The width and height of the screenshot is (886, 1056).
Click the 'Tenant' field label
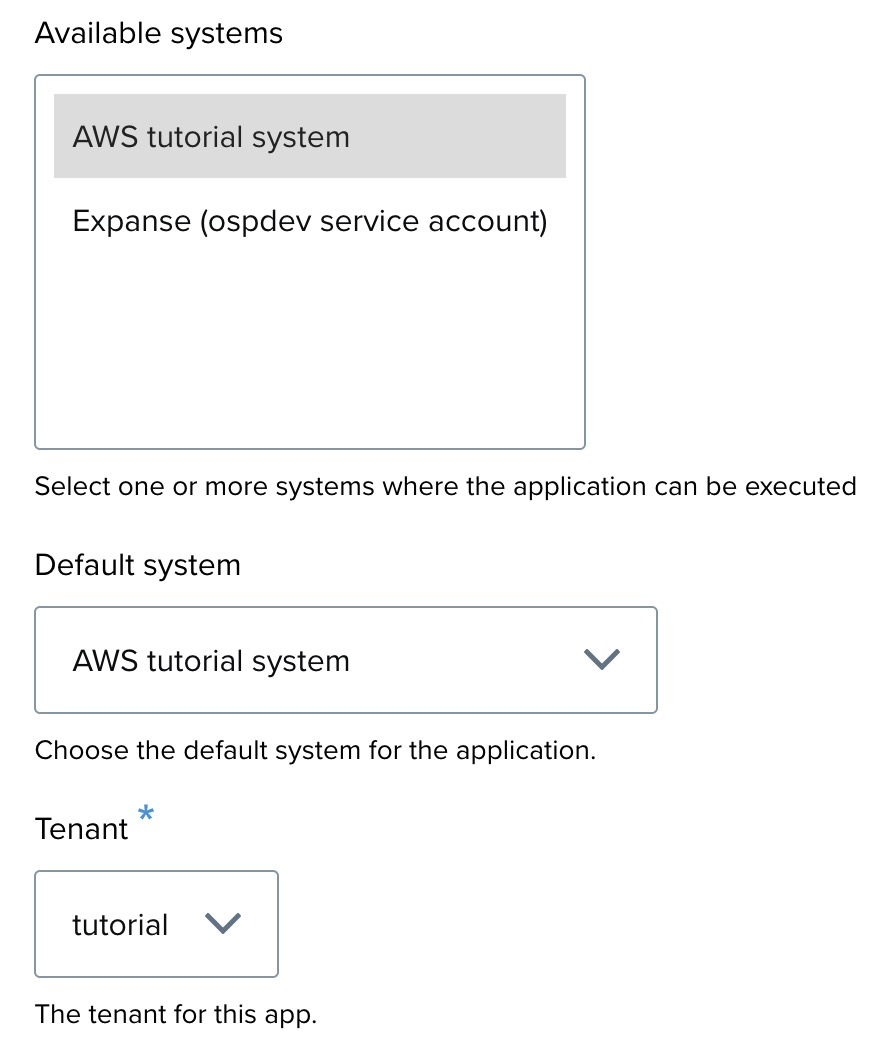coord(81,829)
